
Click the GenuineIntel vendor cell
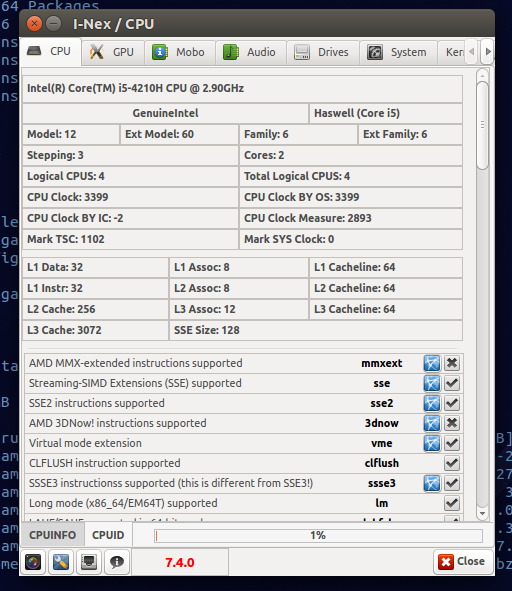(166, 113)
